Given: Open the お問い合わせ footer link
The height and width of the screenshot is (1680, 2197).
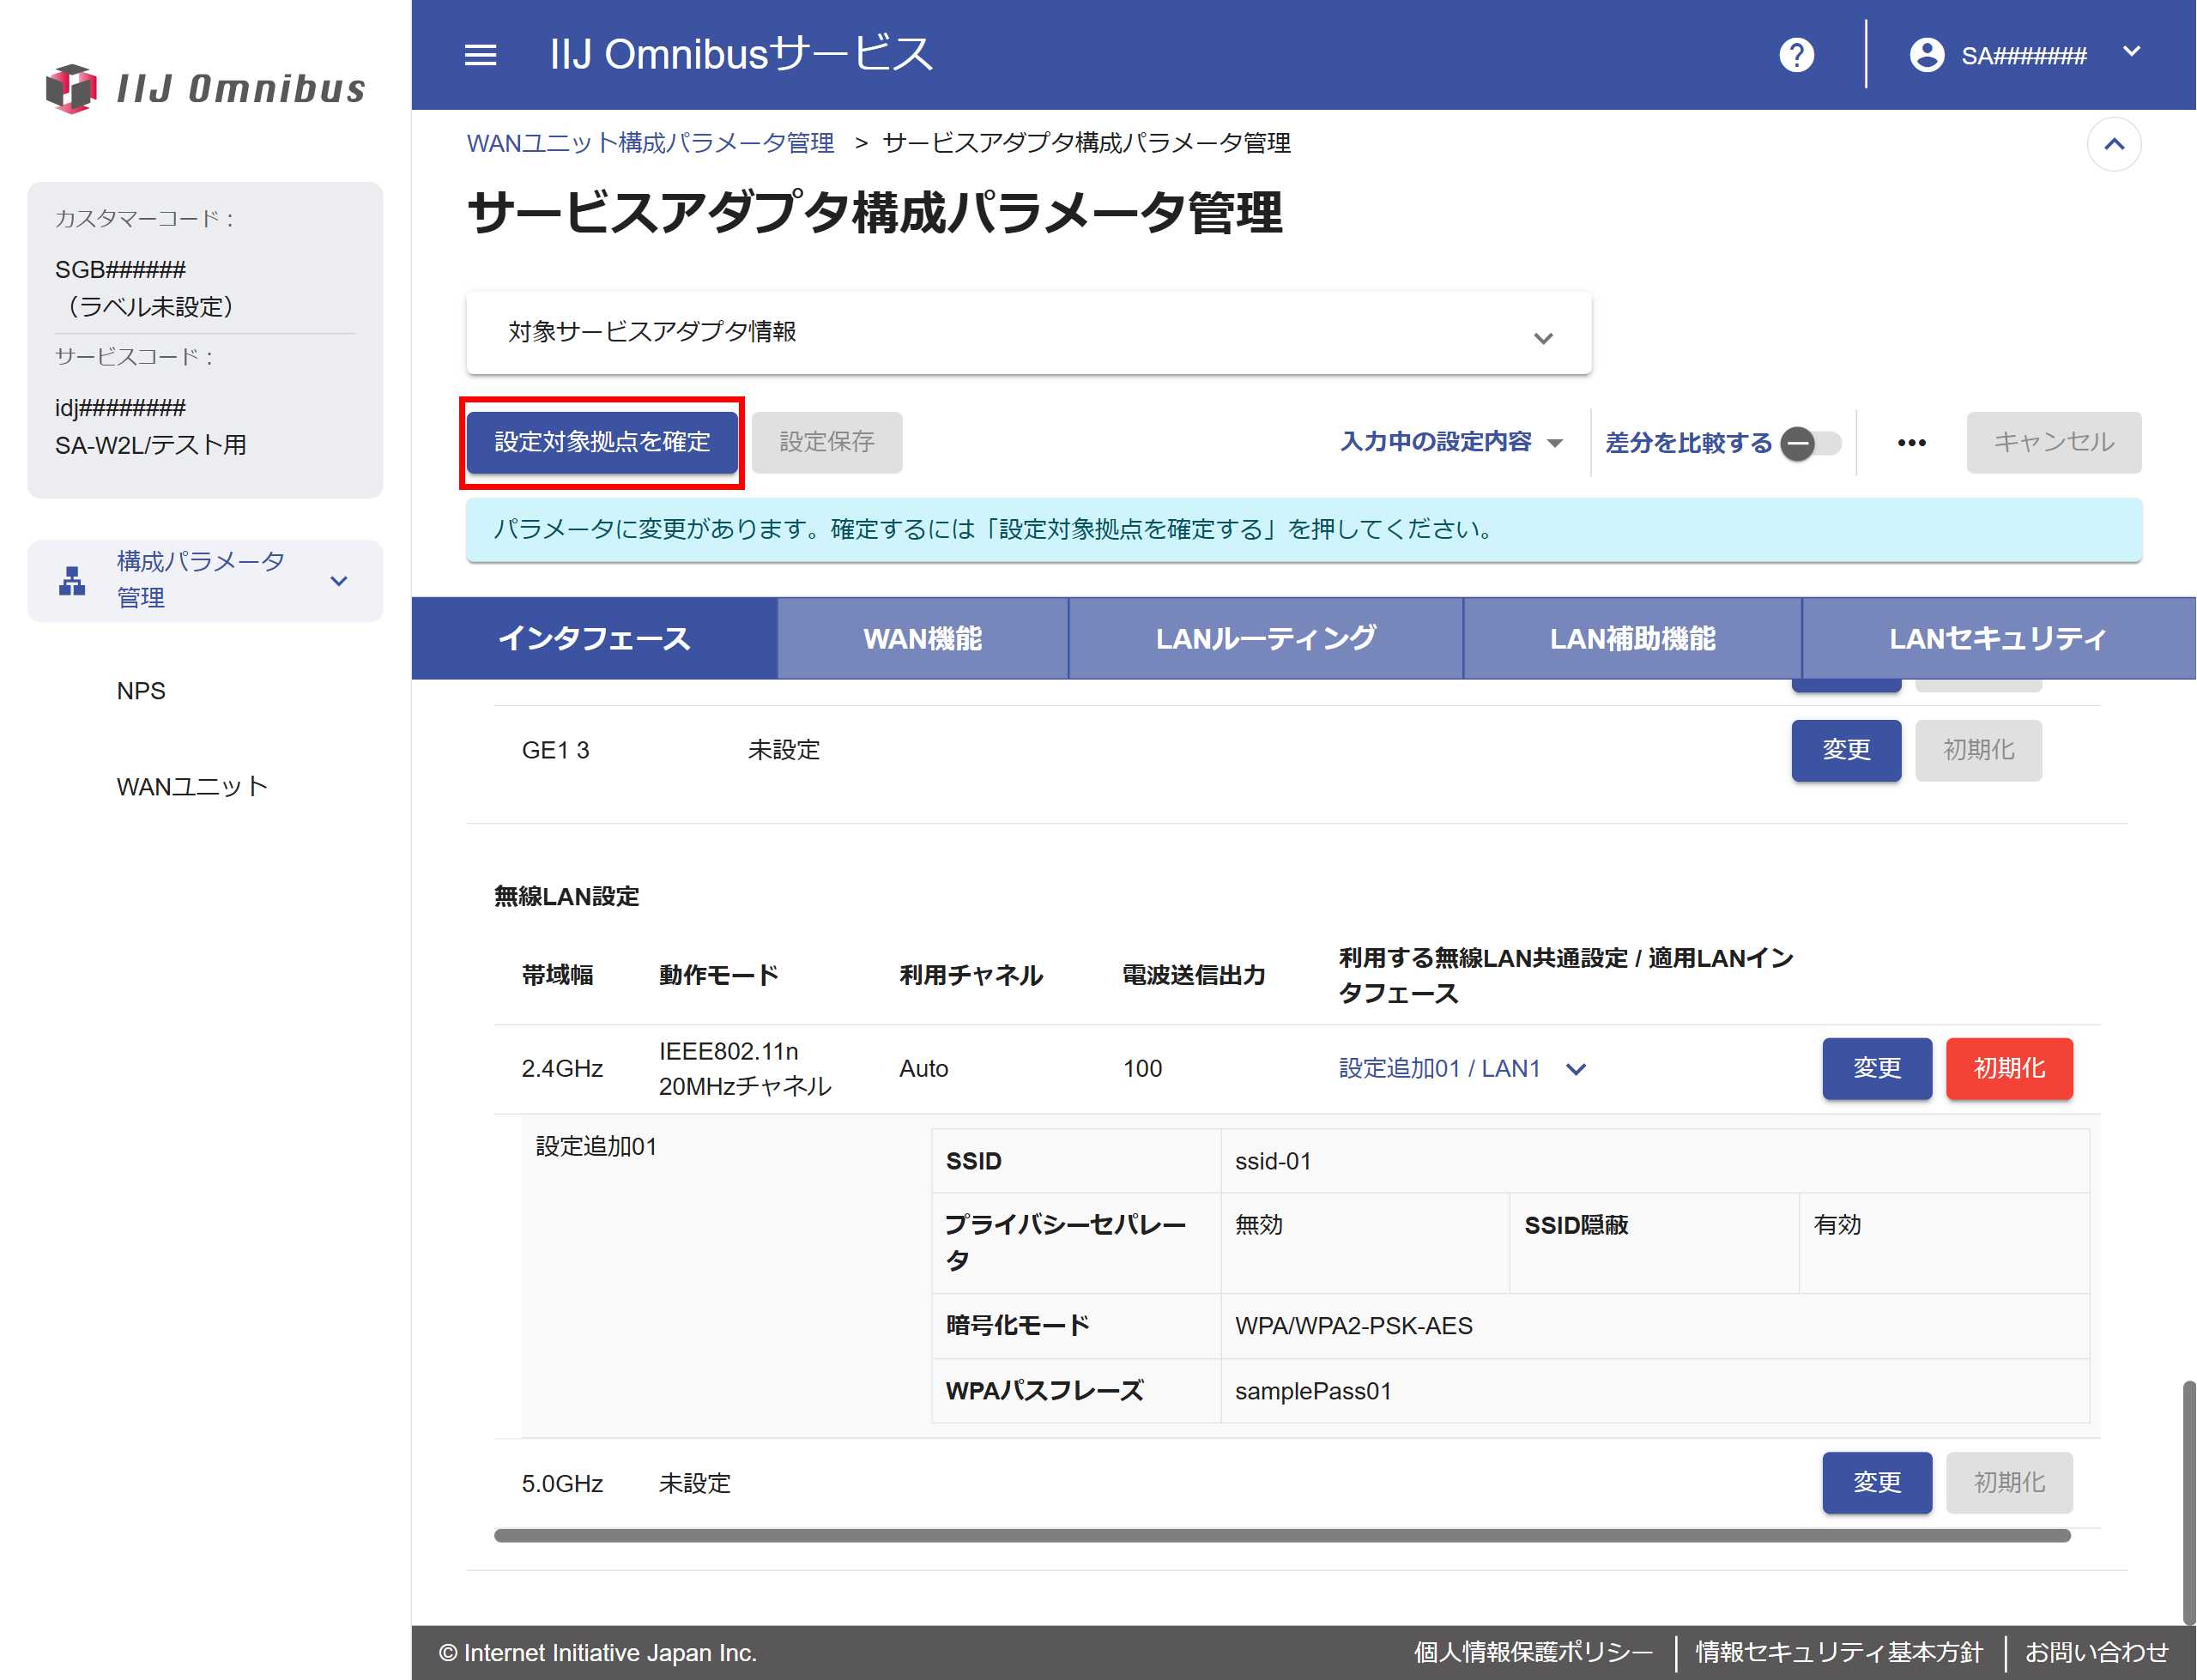Looking at the screenshot, I should [2097, 1652].
